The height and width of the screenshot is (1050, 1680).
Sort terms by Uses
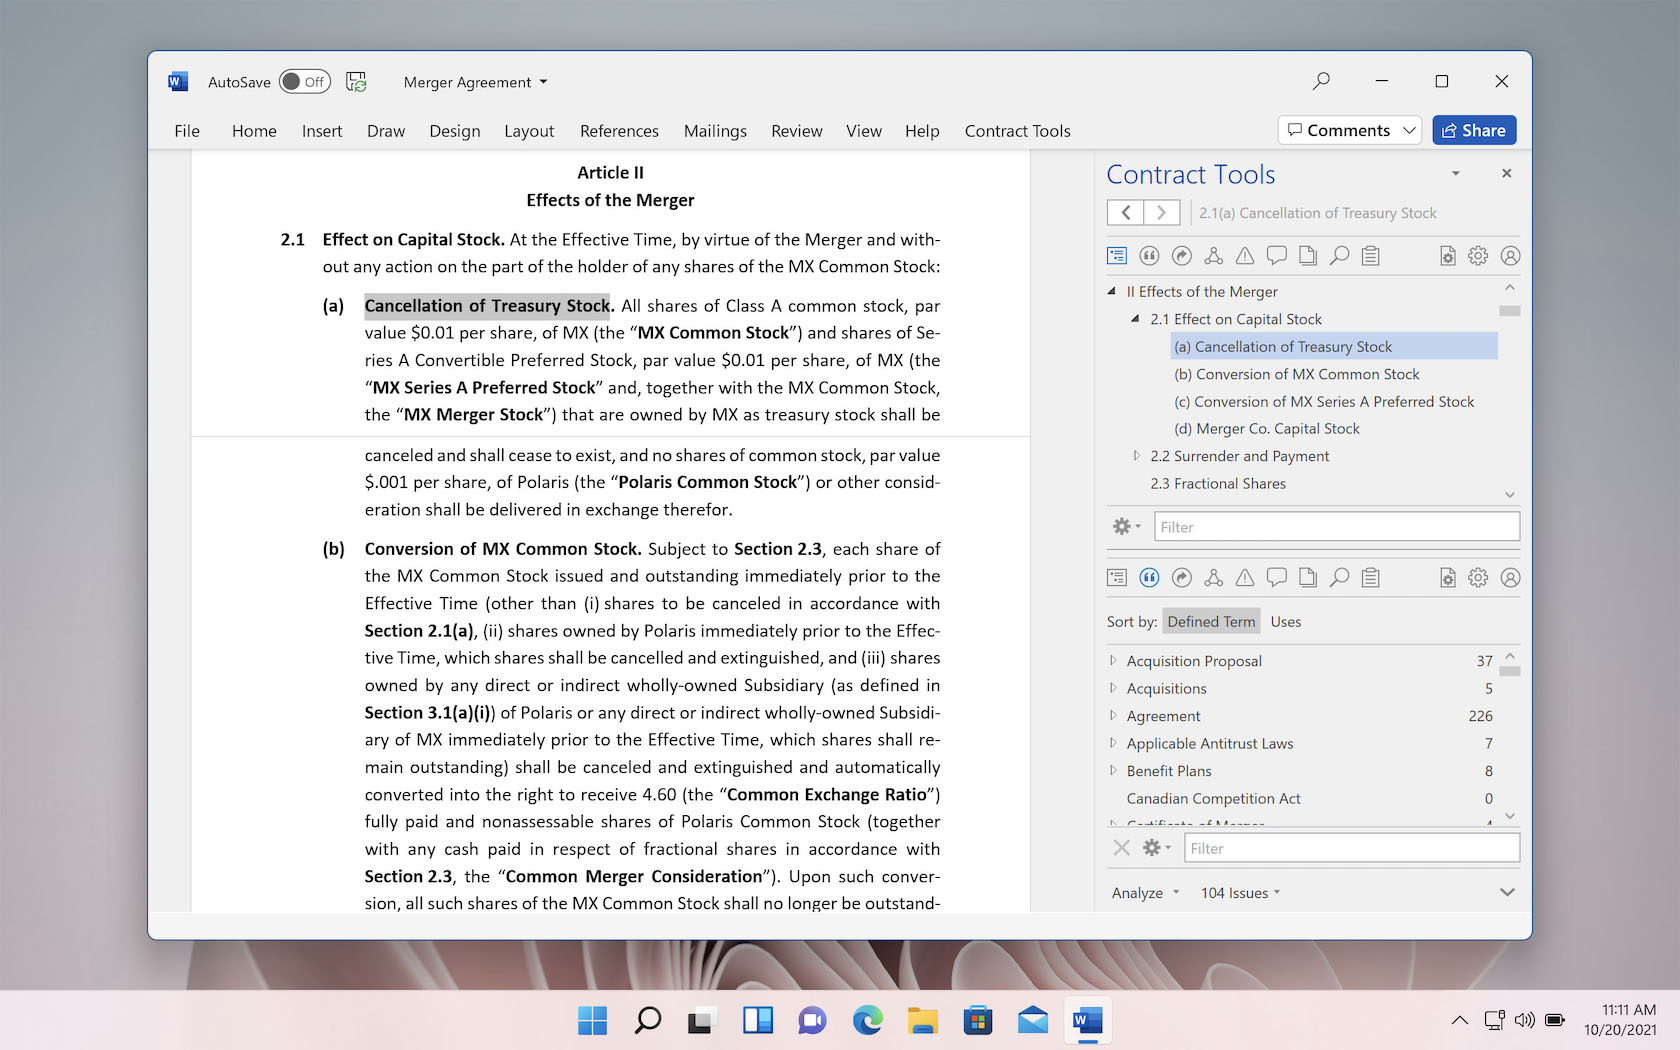[1286, 621]
